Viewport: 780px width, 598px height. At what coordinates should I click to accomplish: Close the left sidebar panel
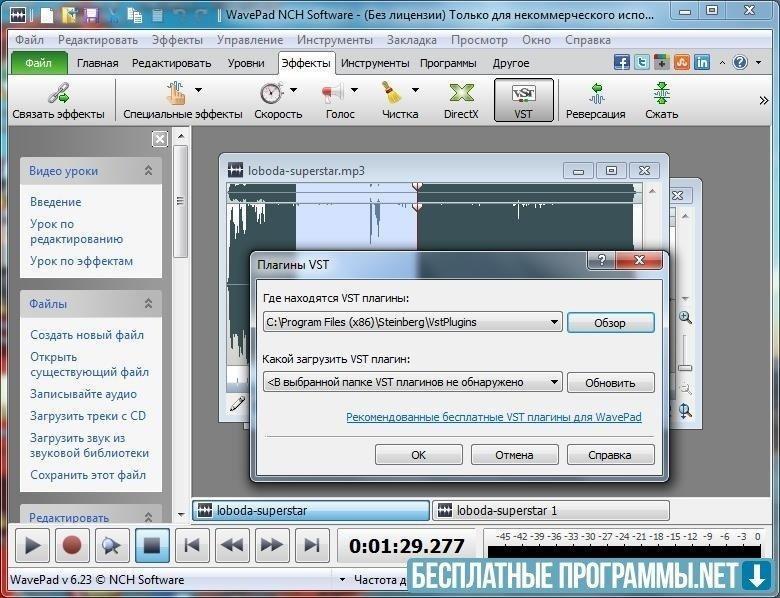click(x=160, y=139)
